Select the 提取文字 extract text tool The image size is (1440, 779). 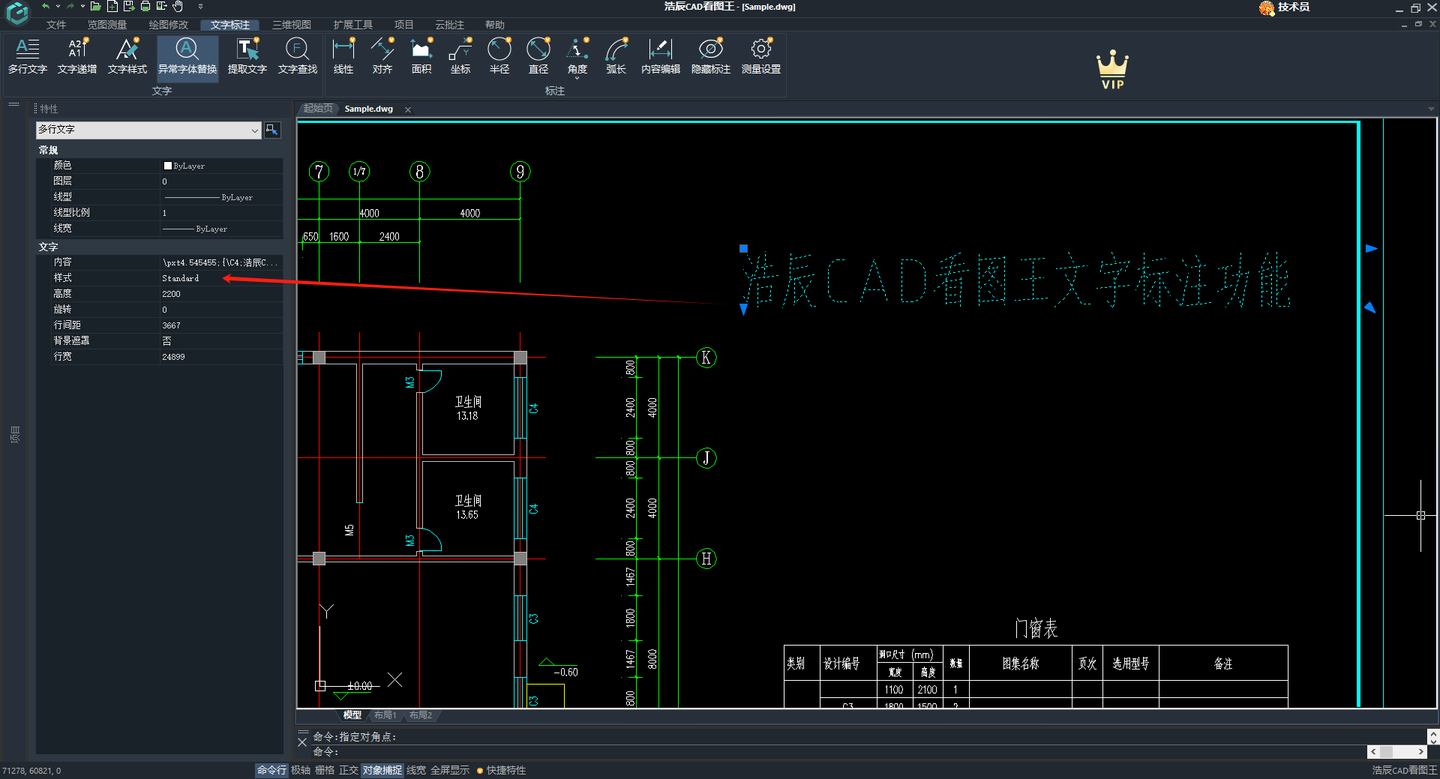pos(247,56)
